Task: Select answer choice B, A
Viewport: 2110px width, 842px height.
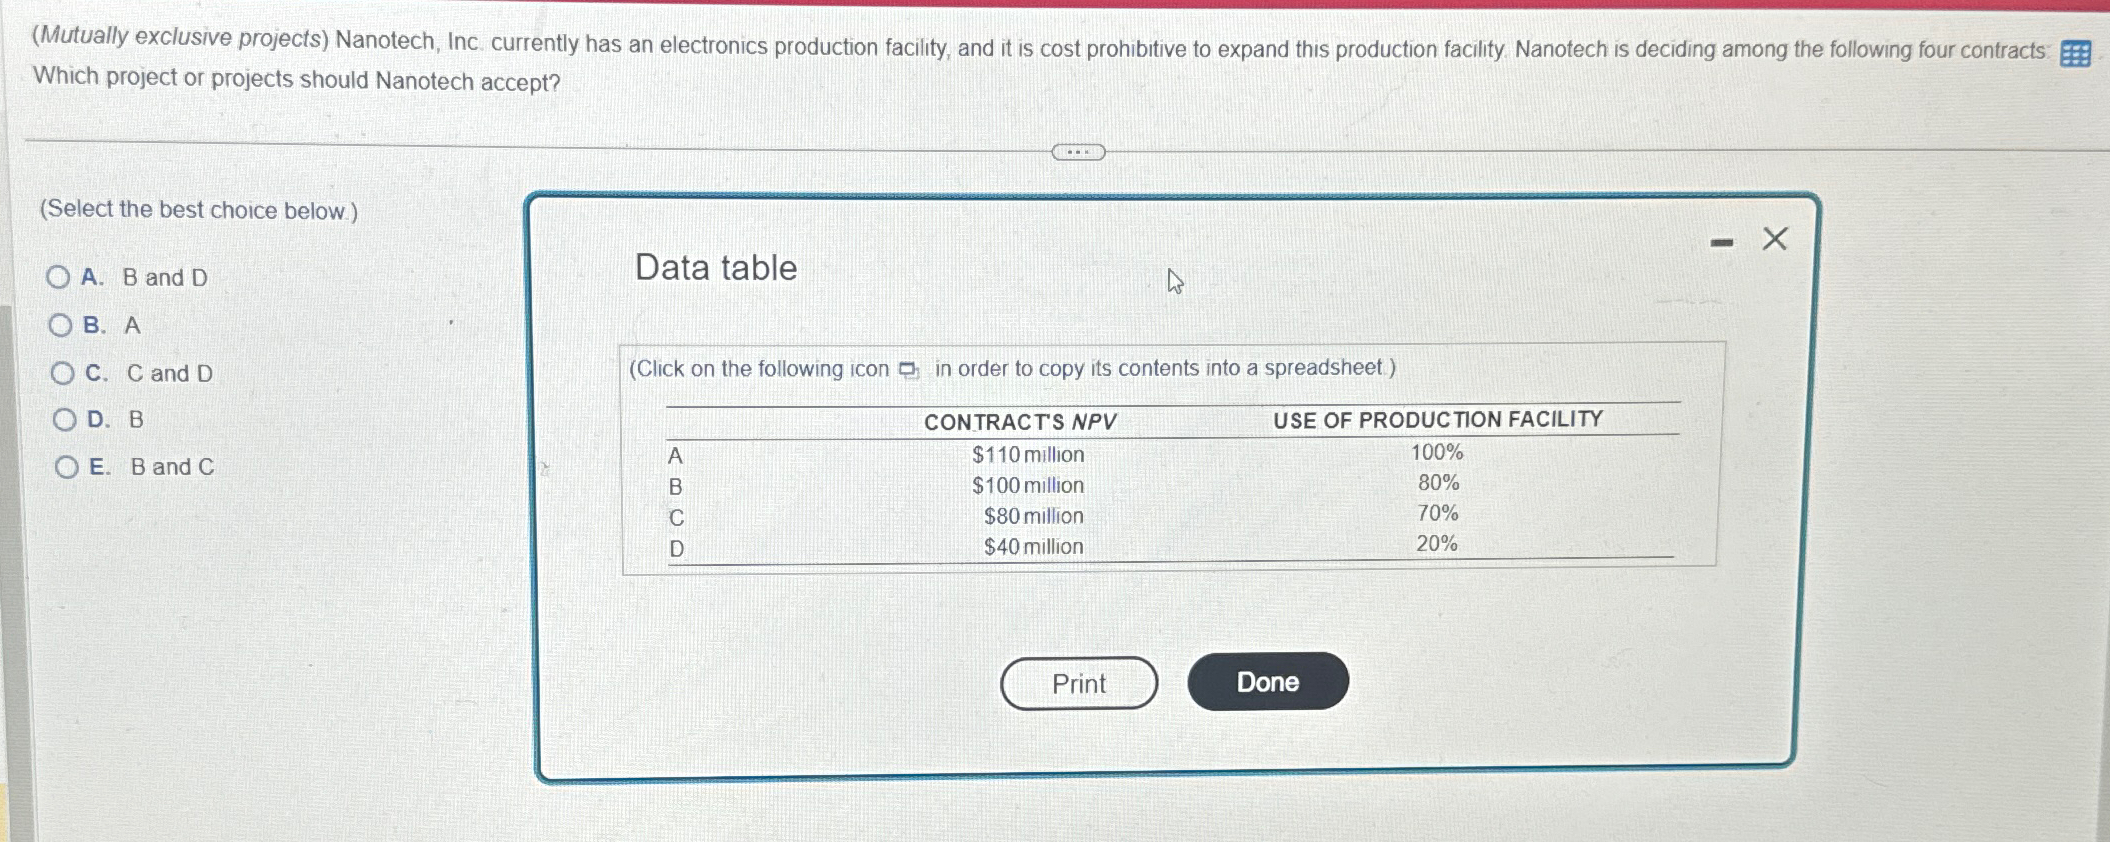Action: coord(62,325)
